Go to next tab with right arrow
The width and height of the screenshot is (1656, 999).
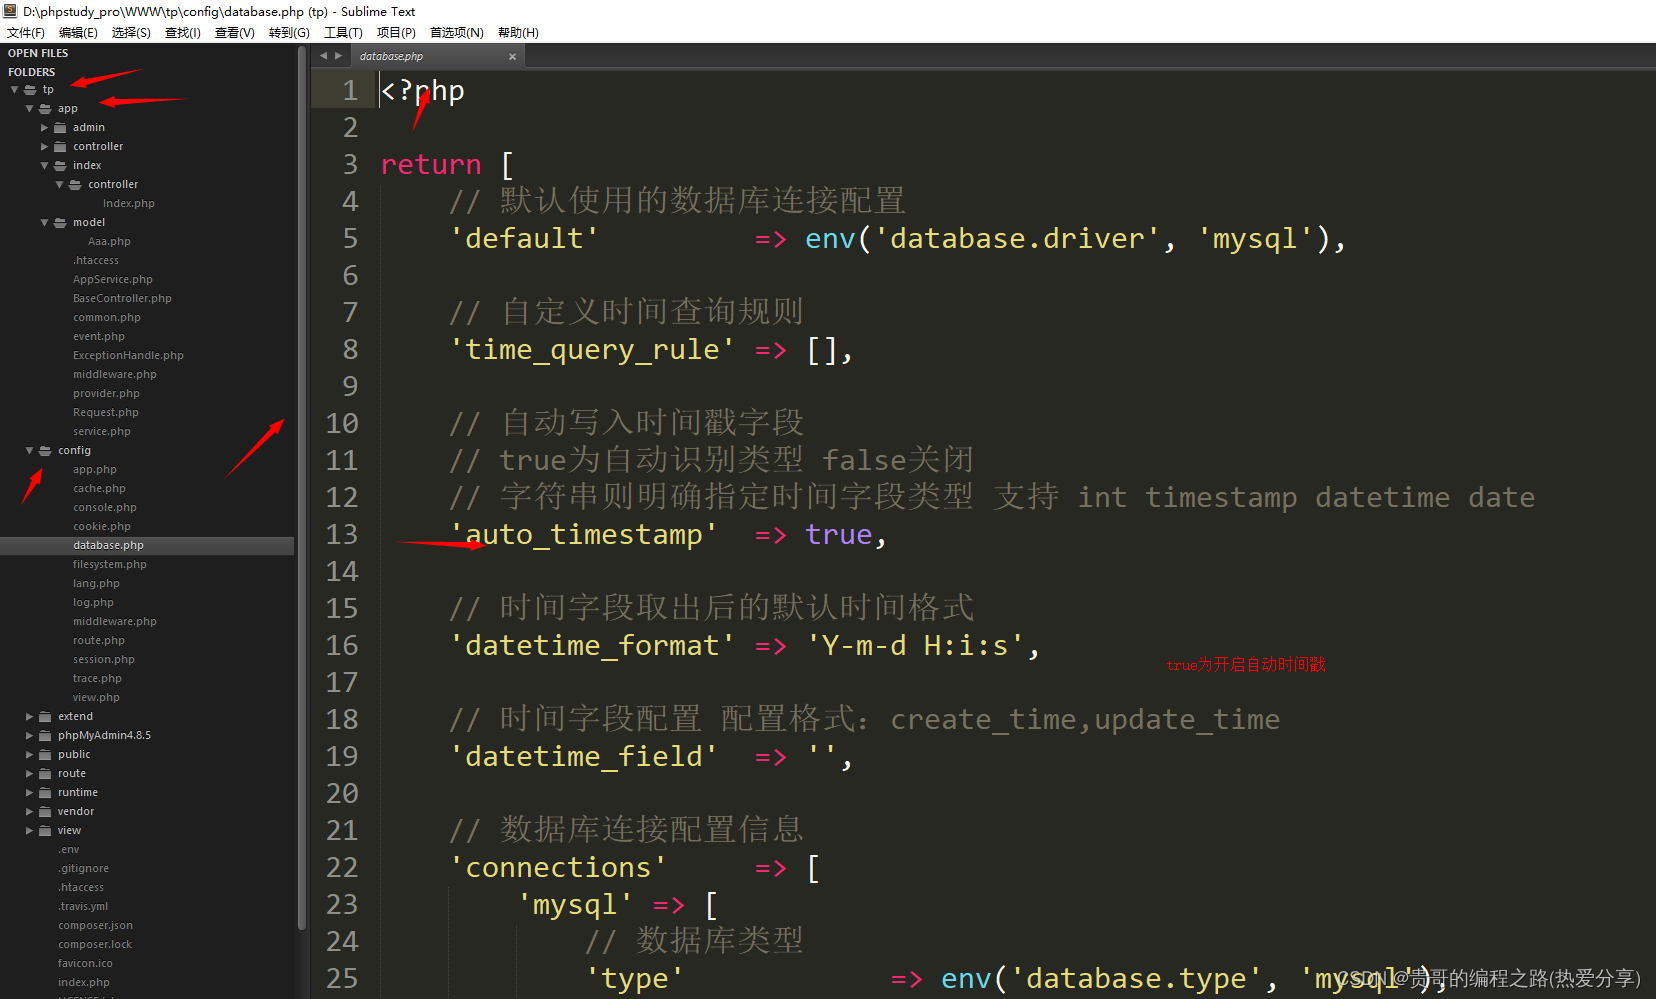pyautogui.click(x=338, y=56)
